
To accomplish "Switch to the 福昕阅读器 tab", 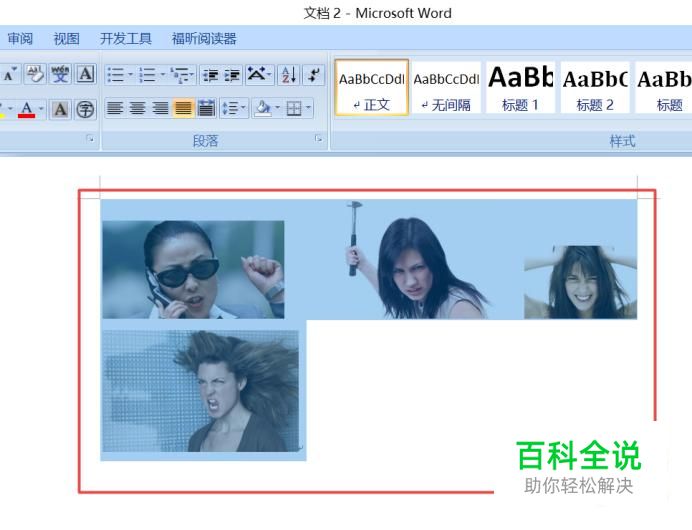I will pos(204,39).
